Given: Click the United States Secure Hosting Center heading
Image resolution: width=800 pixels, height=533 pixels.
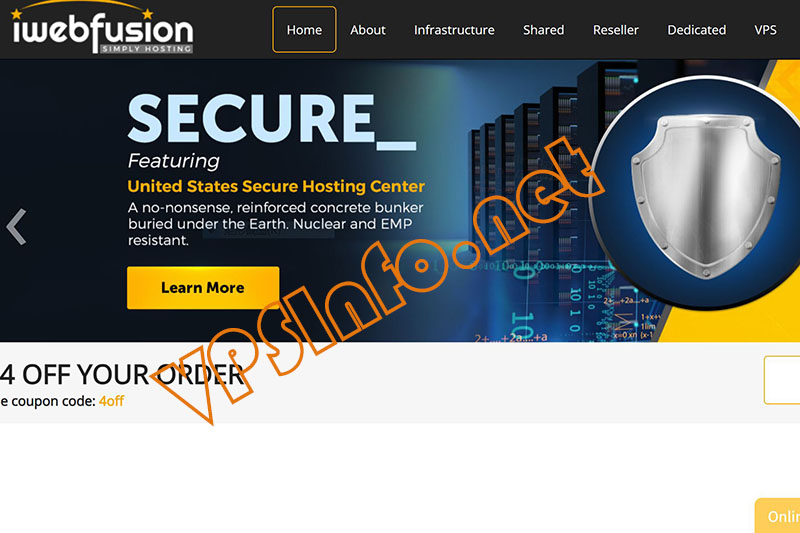Looking at the screenshot, I should [276, 186].
